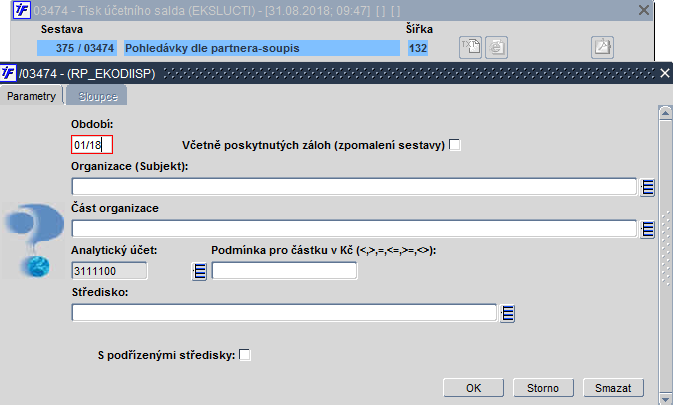Open list for Organizace (Subjekt) field
673x405 pixels.
[647, 187]
